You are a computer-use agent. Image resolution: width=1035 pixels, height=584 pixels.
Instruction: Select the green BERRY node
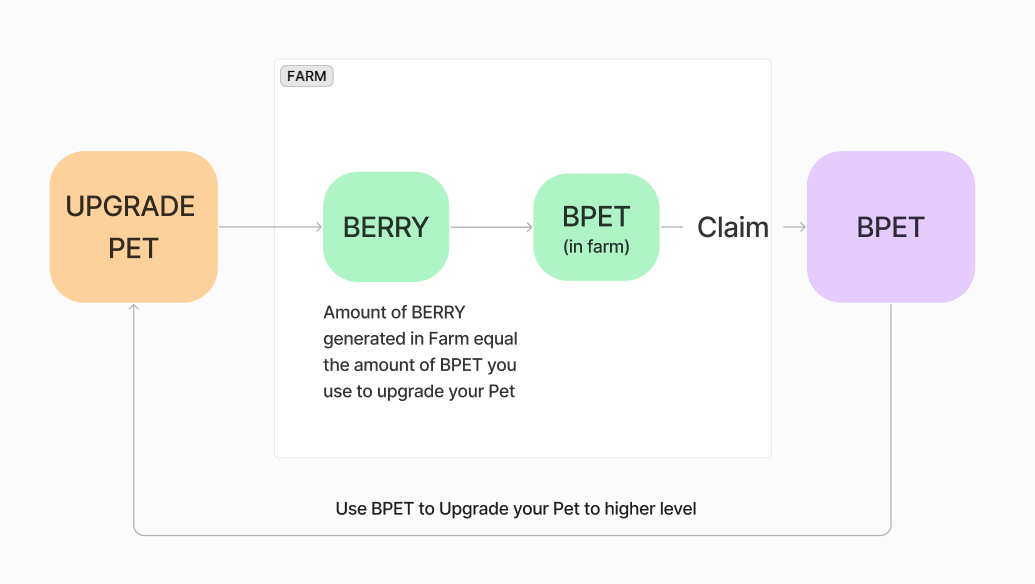[x=386, y=227]
